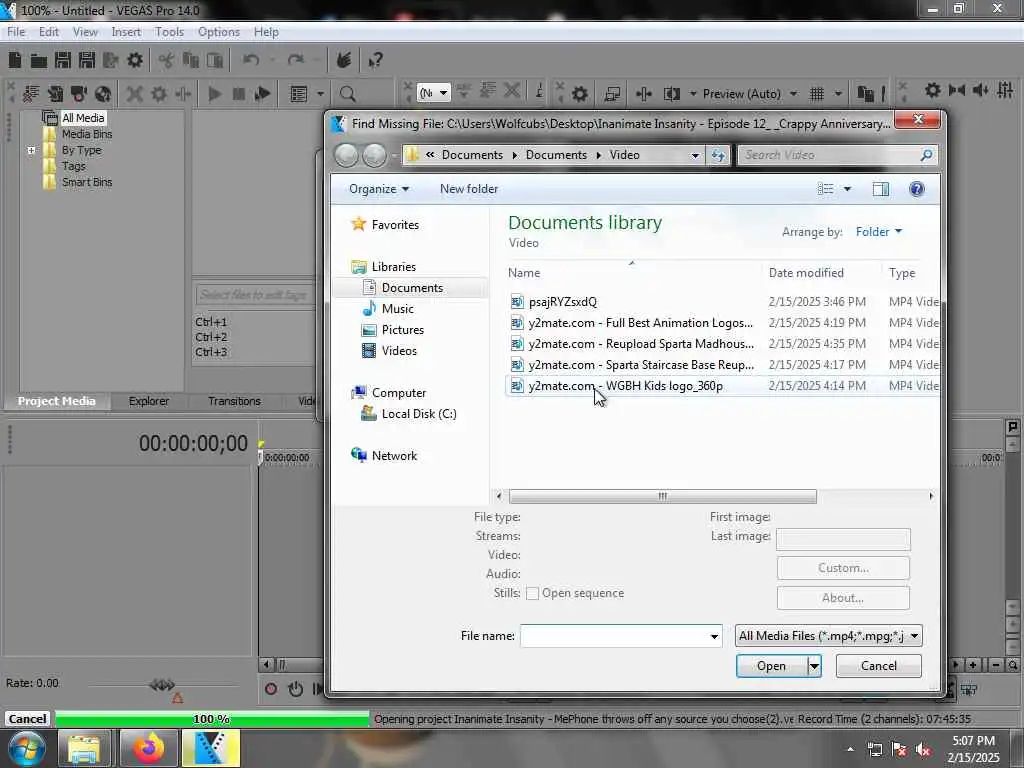The height and width of the screenshot is (768, 1024).
Task: Switch to the Transitions tab
Action: [x=234, y=401]
